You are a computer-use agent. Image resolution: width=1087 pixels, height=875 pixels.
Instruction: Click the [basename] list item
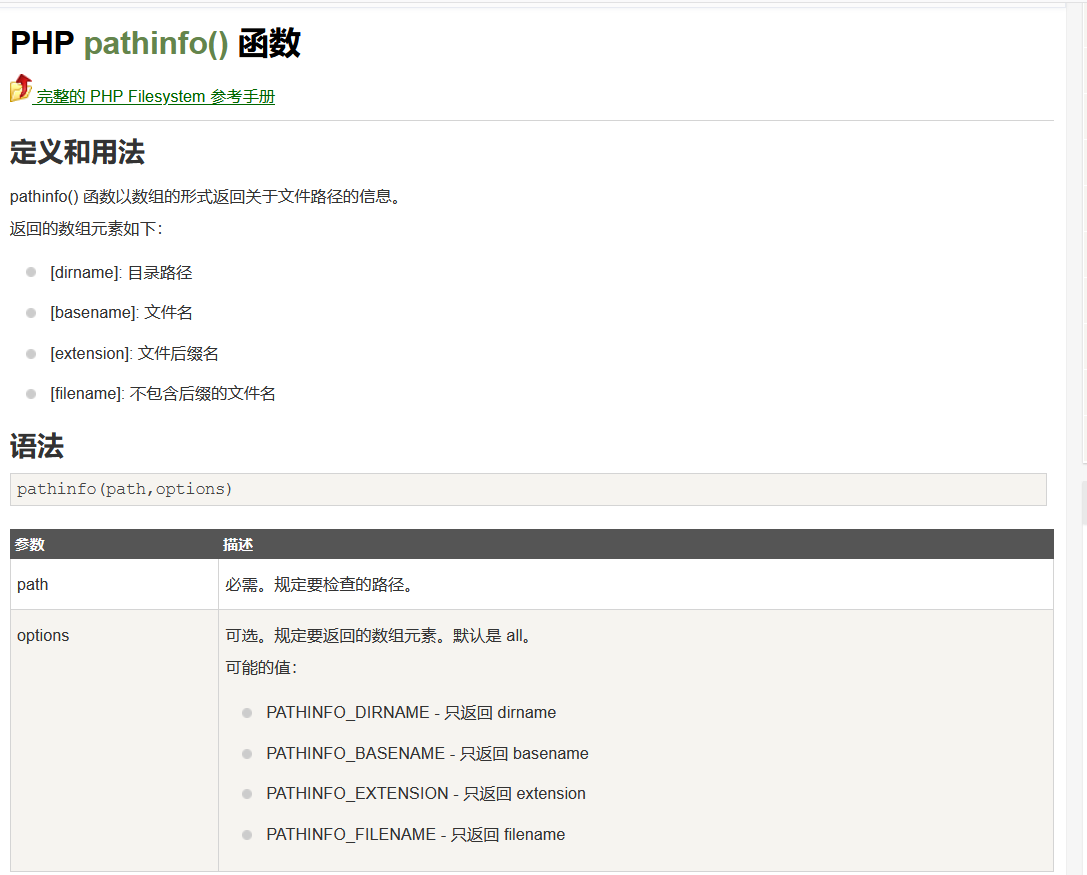click(x=121, y=313)
